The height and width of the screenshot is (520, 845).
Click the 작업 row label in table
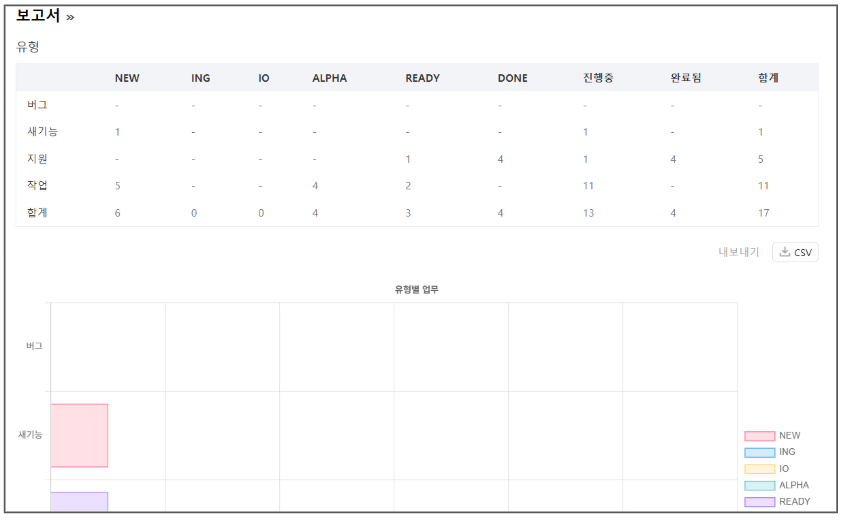coord(37,186)
